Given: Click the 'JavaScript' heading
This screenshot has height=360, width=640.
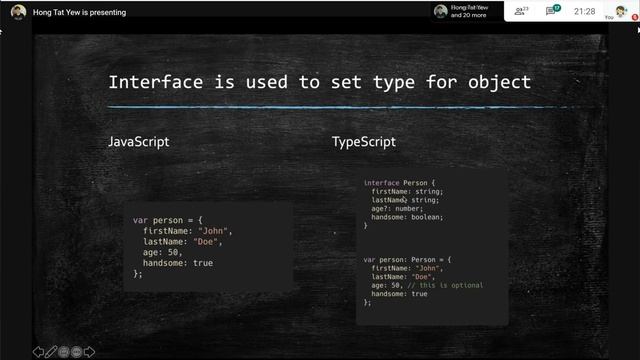Looking at the screenshot, I should 139,142.
